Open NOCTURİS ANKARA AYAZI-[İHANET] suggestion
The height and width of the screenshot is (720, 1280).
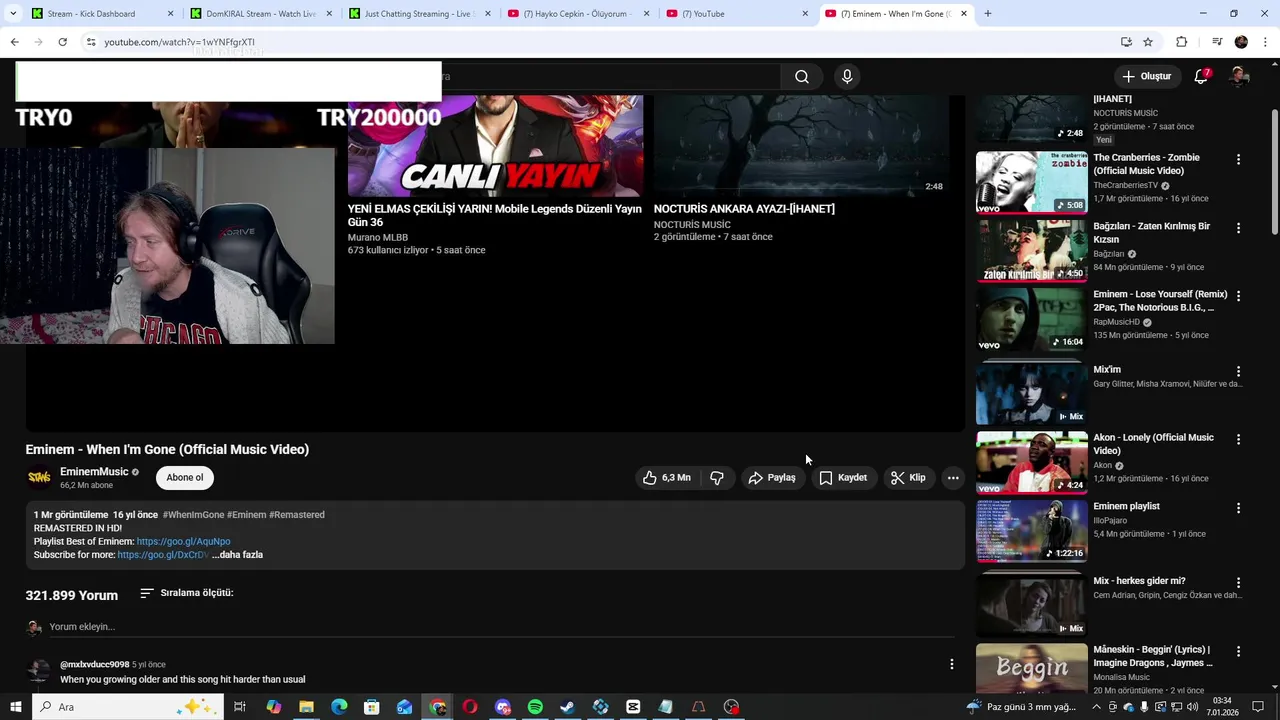744,209
